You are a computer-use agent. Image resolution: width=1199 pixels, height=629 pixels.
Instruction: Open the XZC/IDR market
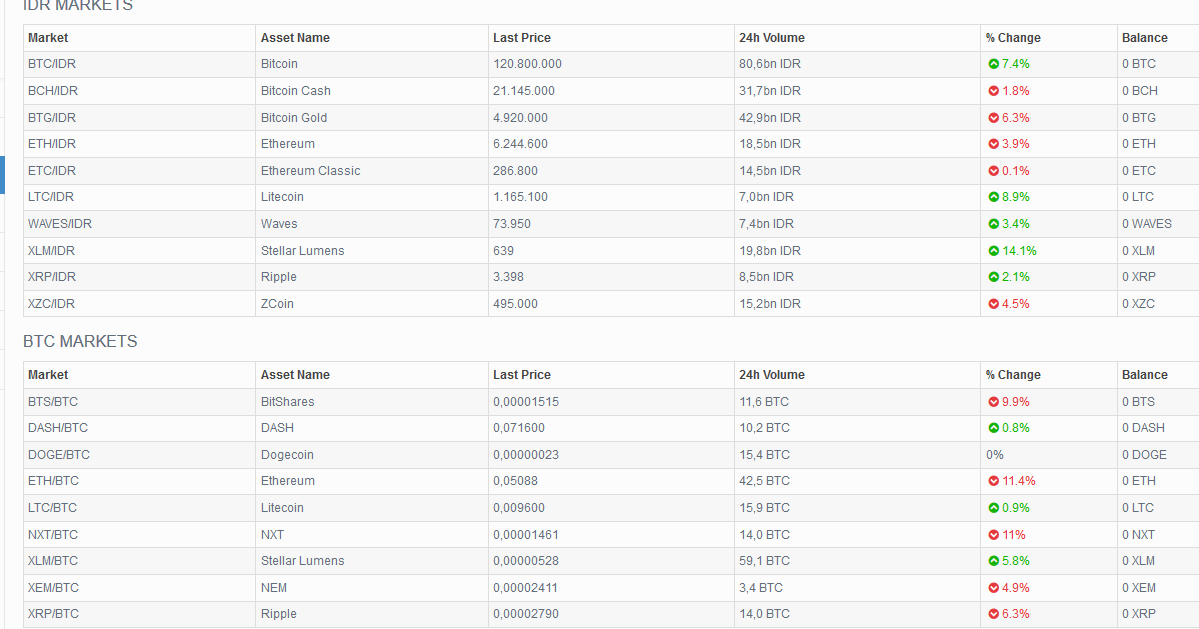pyautogui.click(x=51, y=303)
